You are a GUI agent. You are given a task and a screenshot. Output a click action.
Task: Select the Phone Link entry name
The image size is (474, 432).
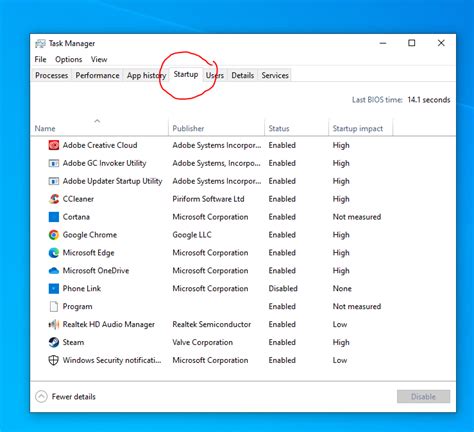click(82, 289)
